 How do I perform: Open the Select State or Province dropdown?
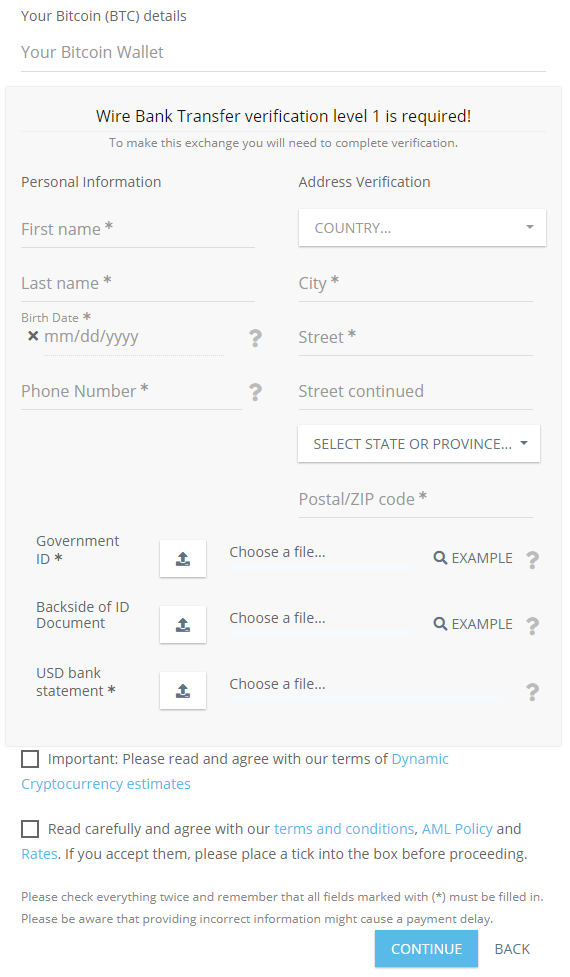click(x=419, y=444)
